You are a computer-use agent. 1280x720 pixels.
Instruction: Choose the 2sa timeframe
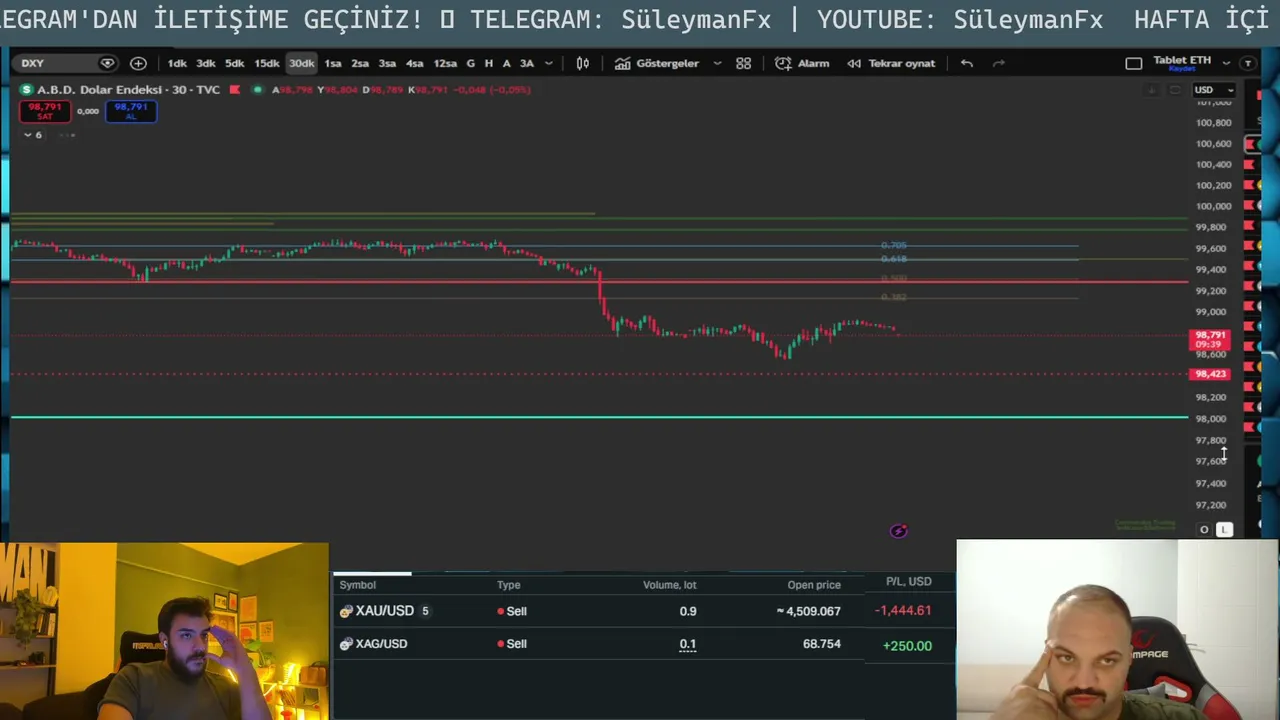(360, 63)
